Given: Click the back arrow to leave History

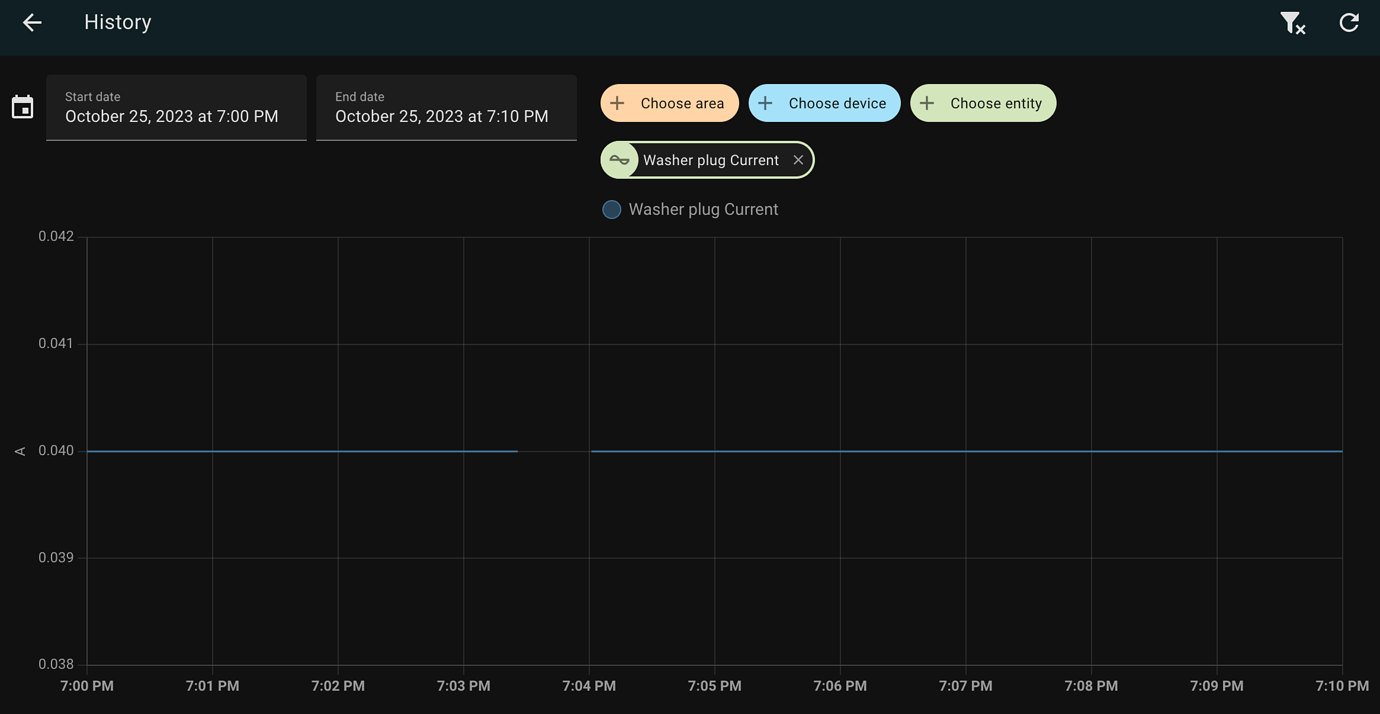Looking at the screenshot, I should [x=31, y=21].
